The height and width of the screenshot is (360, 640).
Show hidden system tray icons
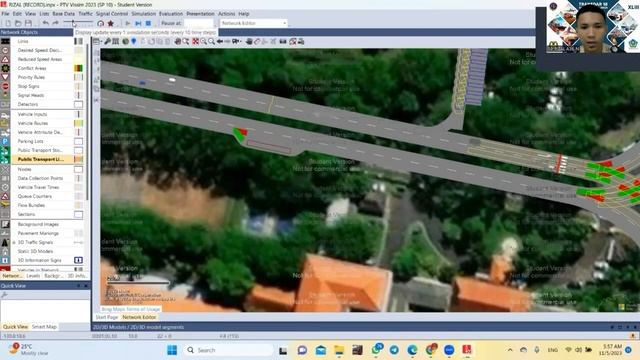[510, 350]
